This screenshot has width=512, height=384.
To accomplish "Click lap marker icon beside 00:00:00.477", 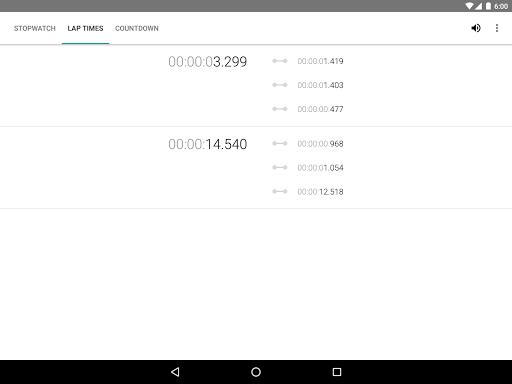I will tap(280, 109).
